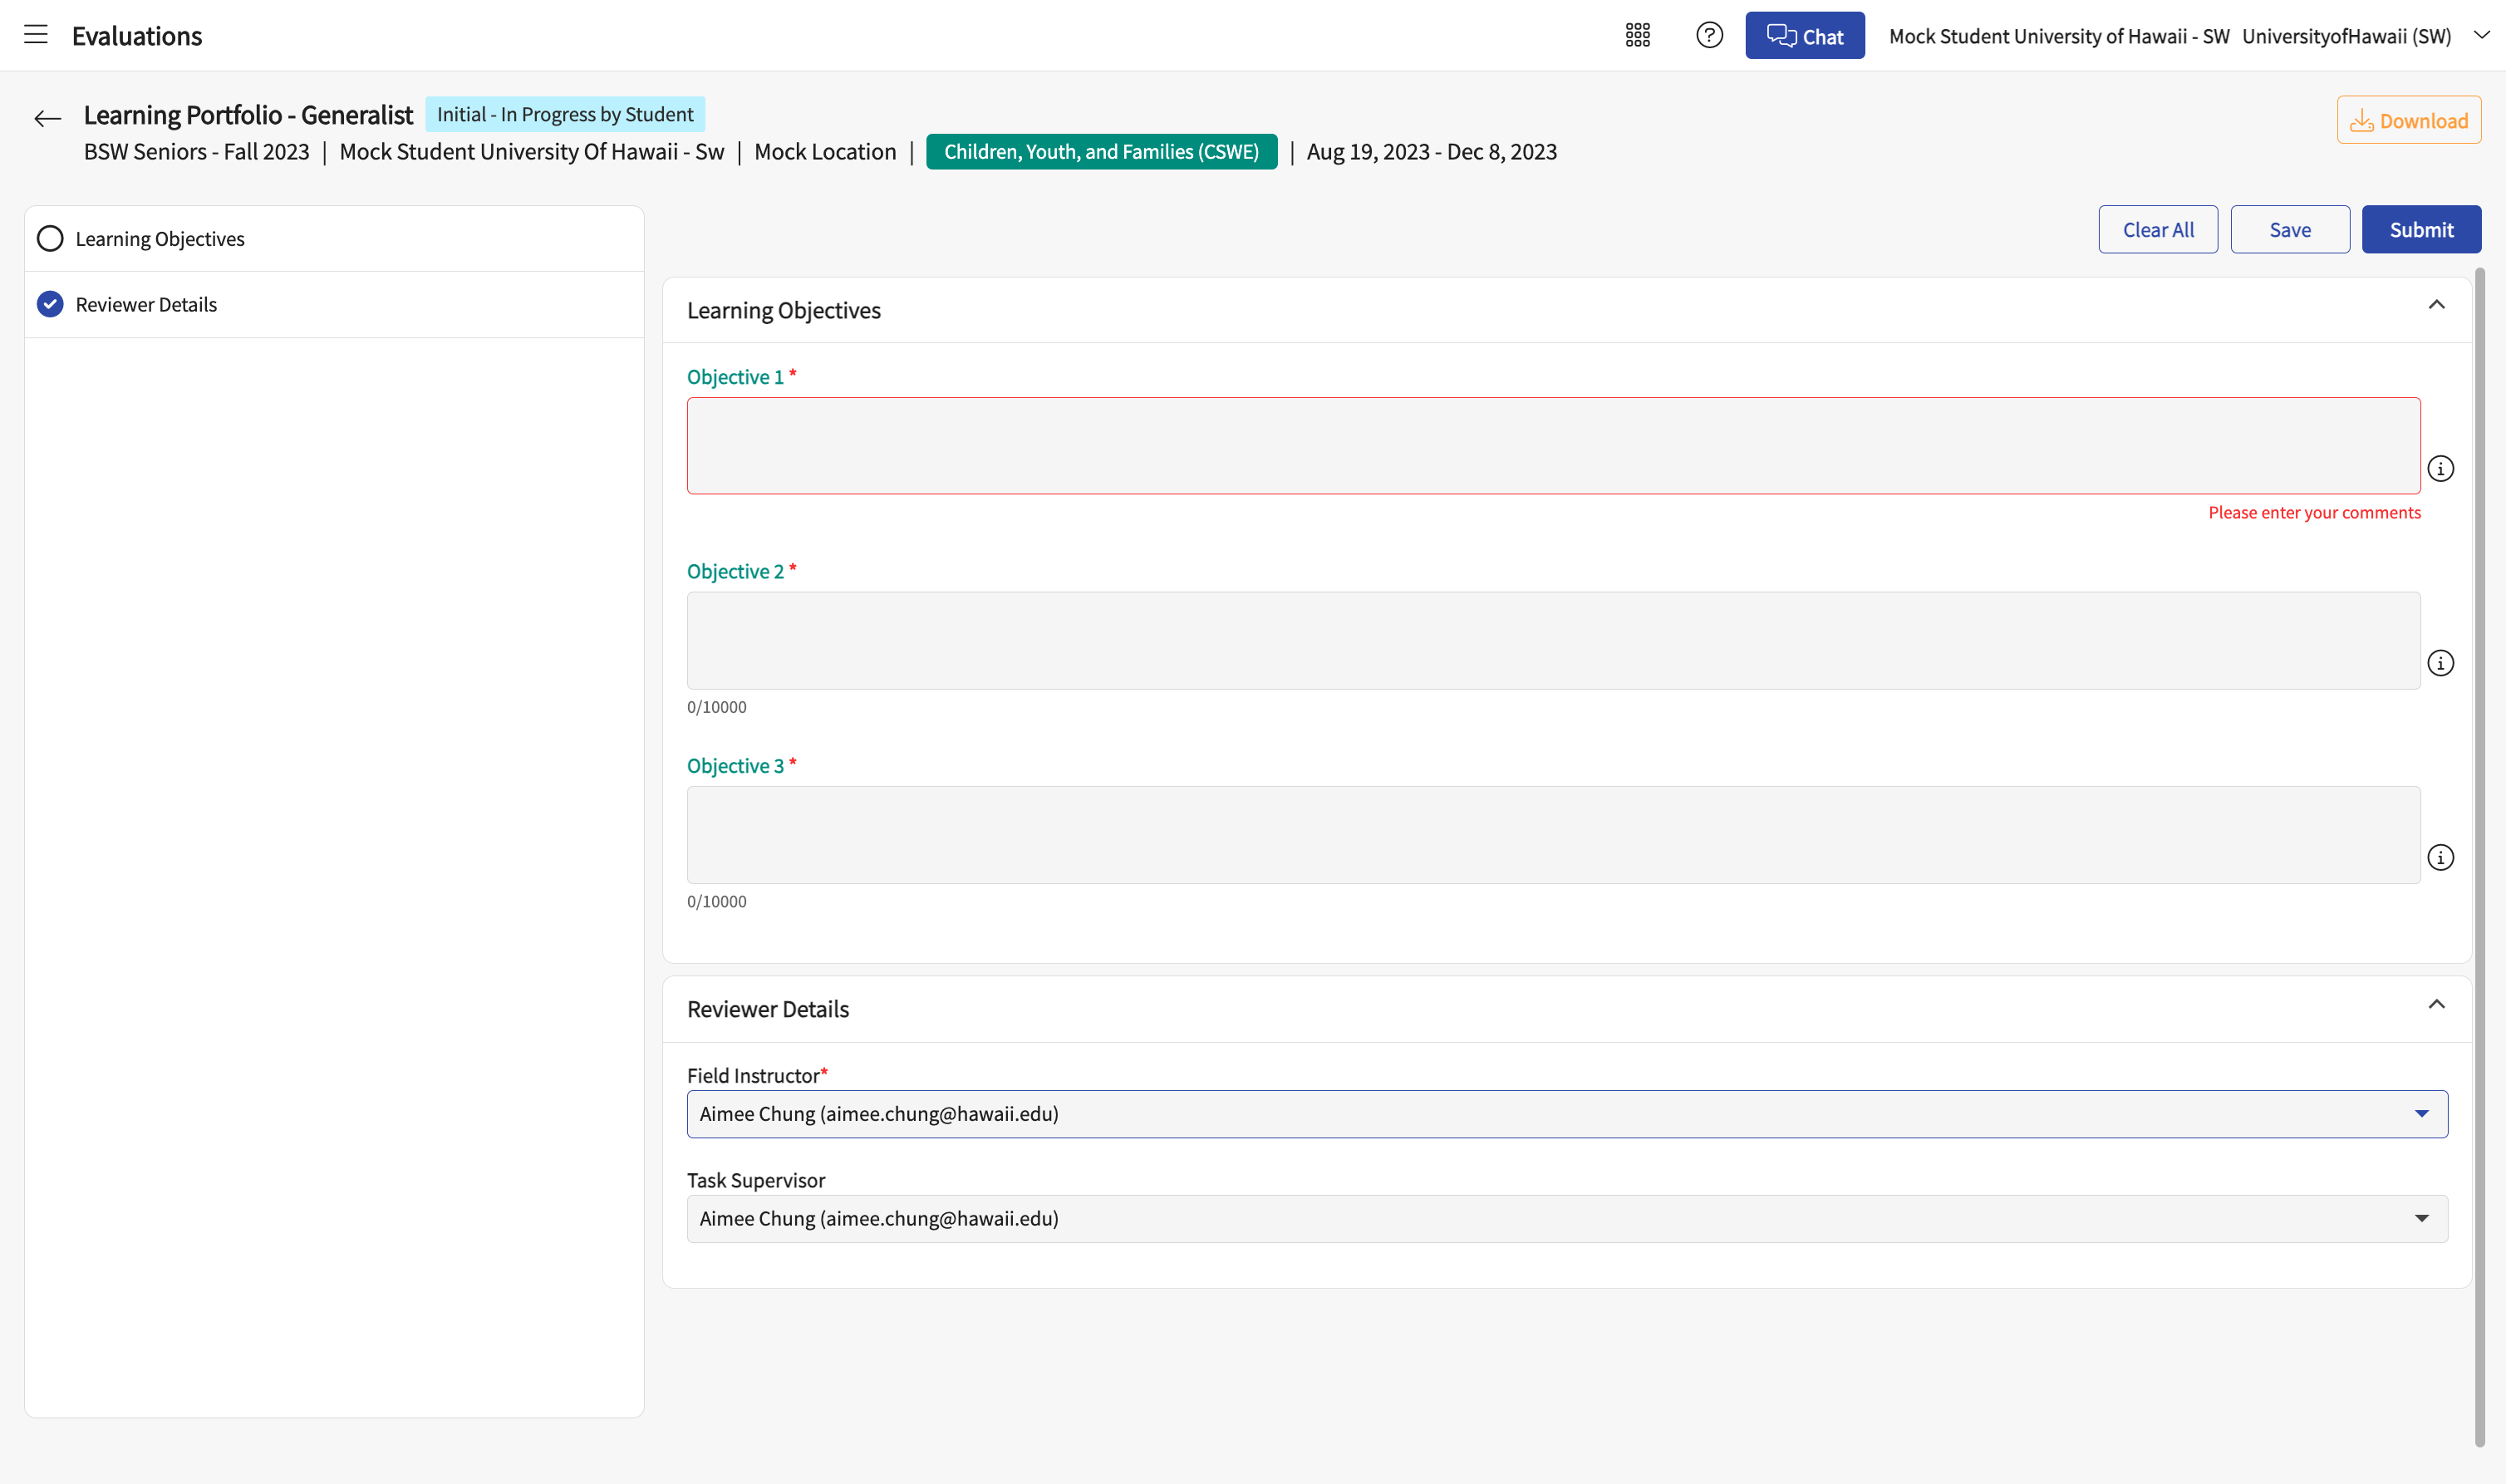Collapse the Learning Objectives section

[x=2436, y=305]
